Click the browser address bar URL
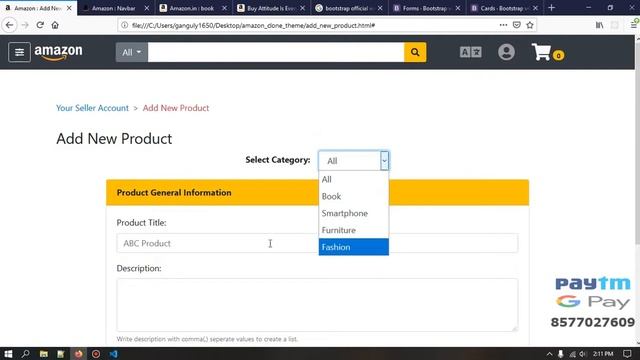 tap(253, 25)
